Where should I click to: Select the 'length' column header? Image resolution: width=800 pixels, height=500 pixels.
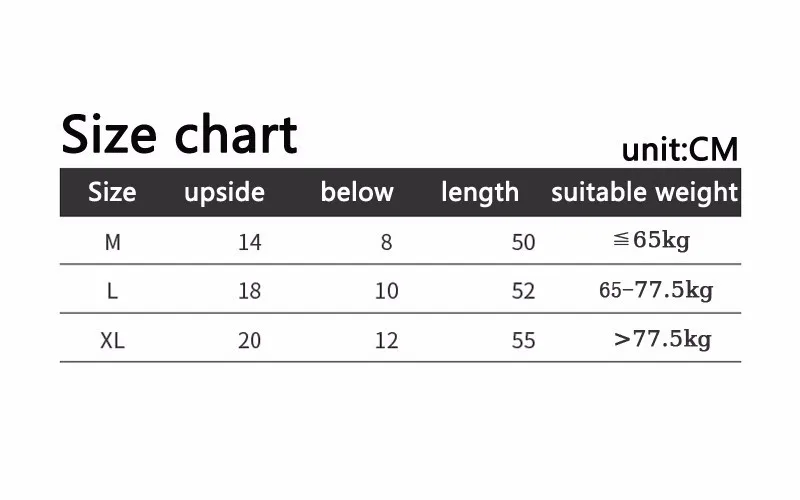click(x=480, y=193)
